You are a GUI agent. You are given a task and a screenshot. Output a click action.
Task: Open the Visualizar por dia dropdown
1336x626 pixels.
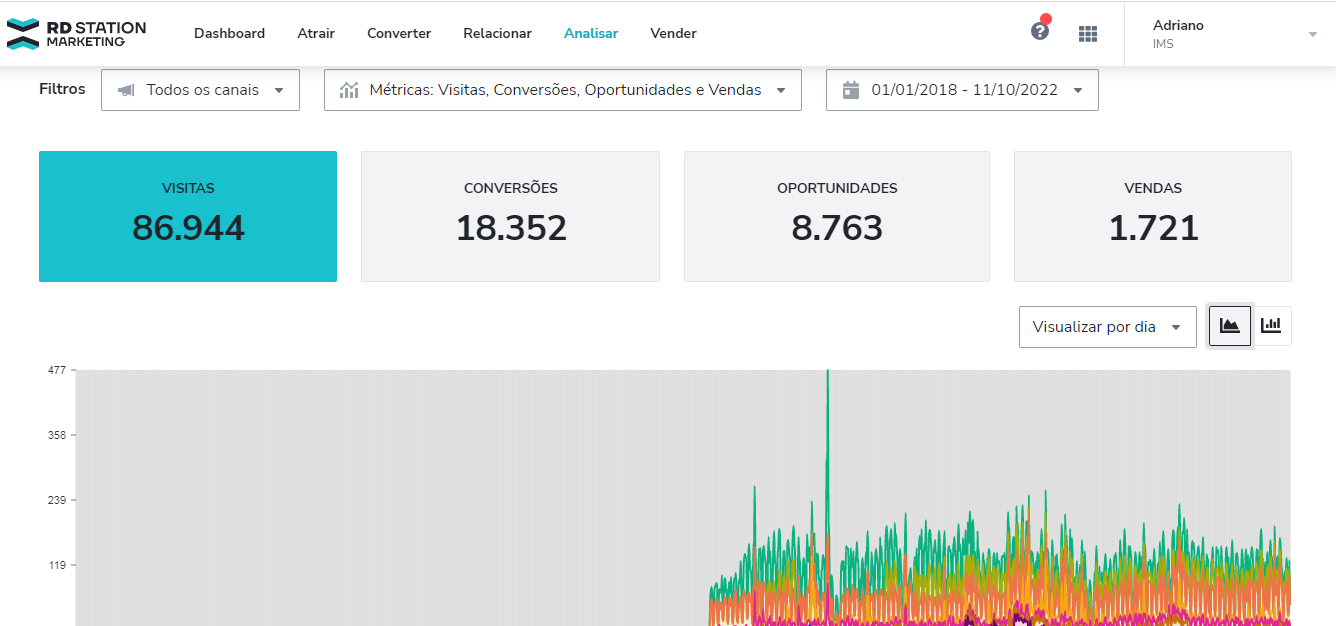[1107, 327]
